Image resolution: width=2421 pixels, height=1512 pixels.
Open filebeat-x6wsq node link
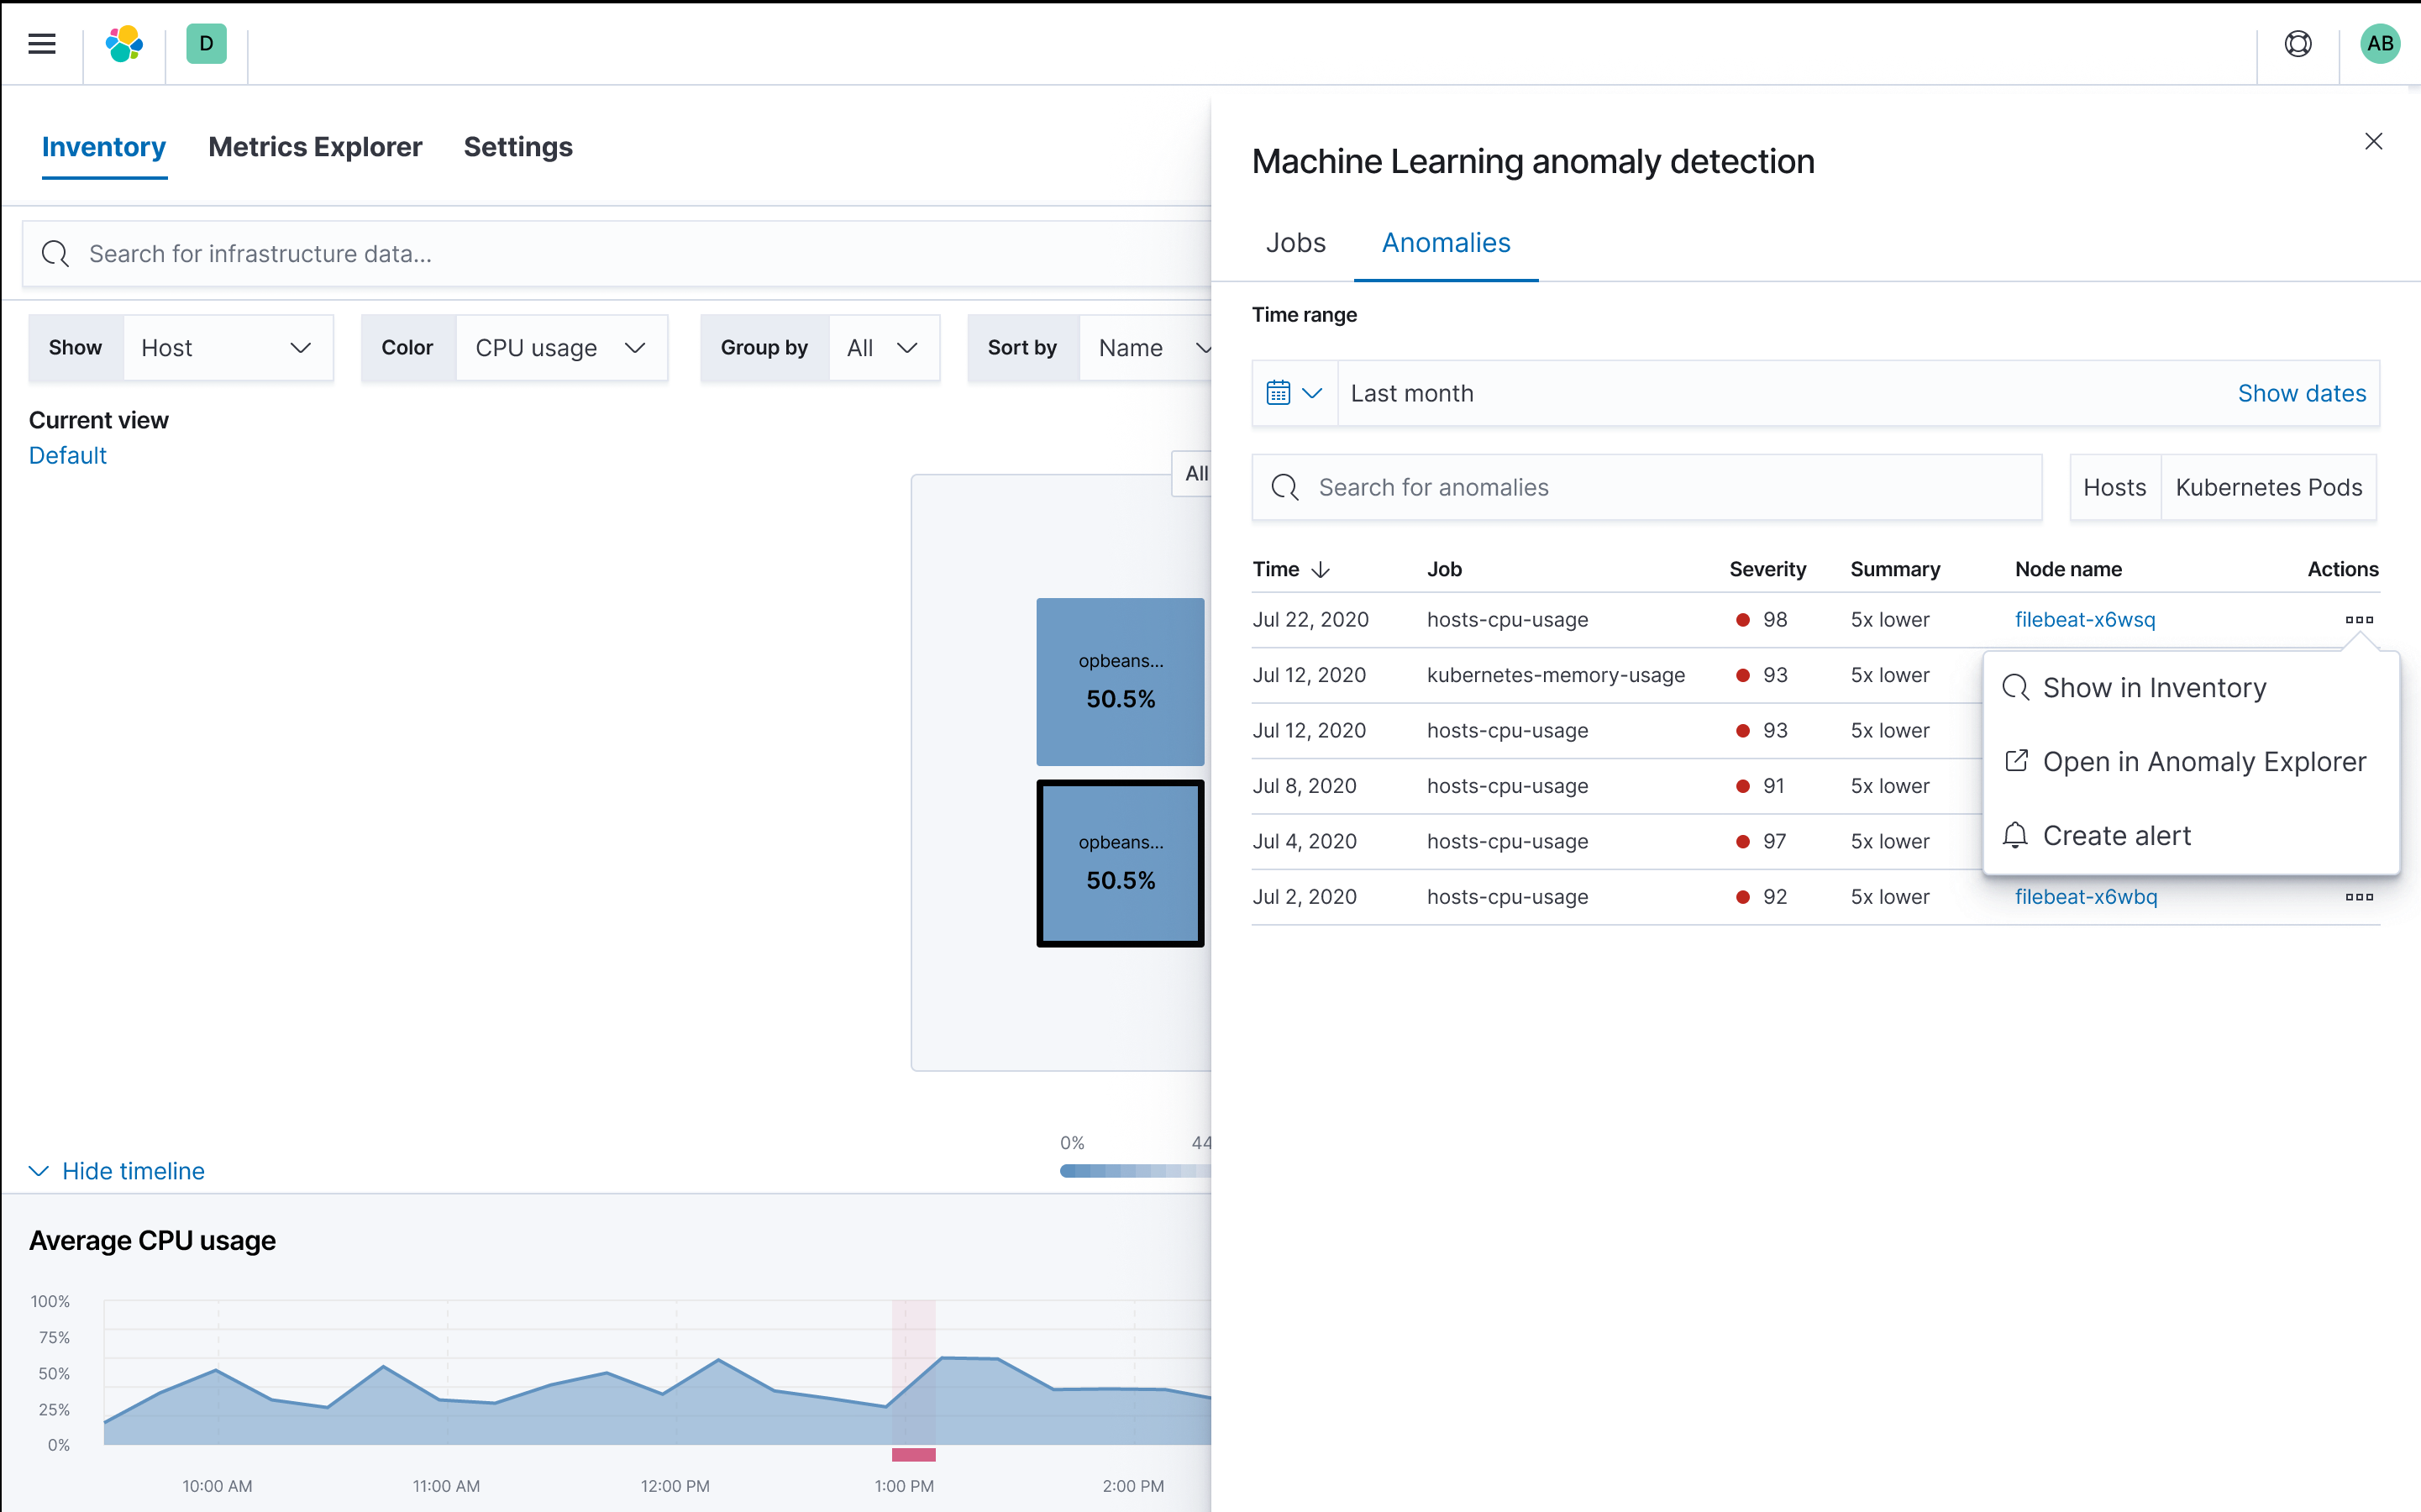click(x=2085, y=620)
